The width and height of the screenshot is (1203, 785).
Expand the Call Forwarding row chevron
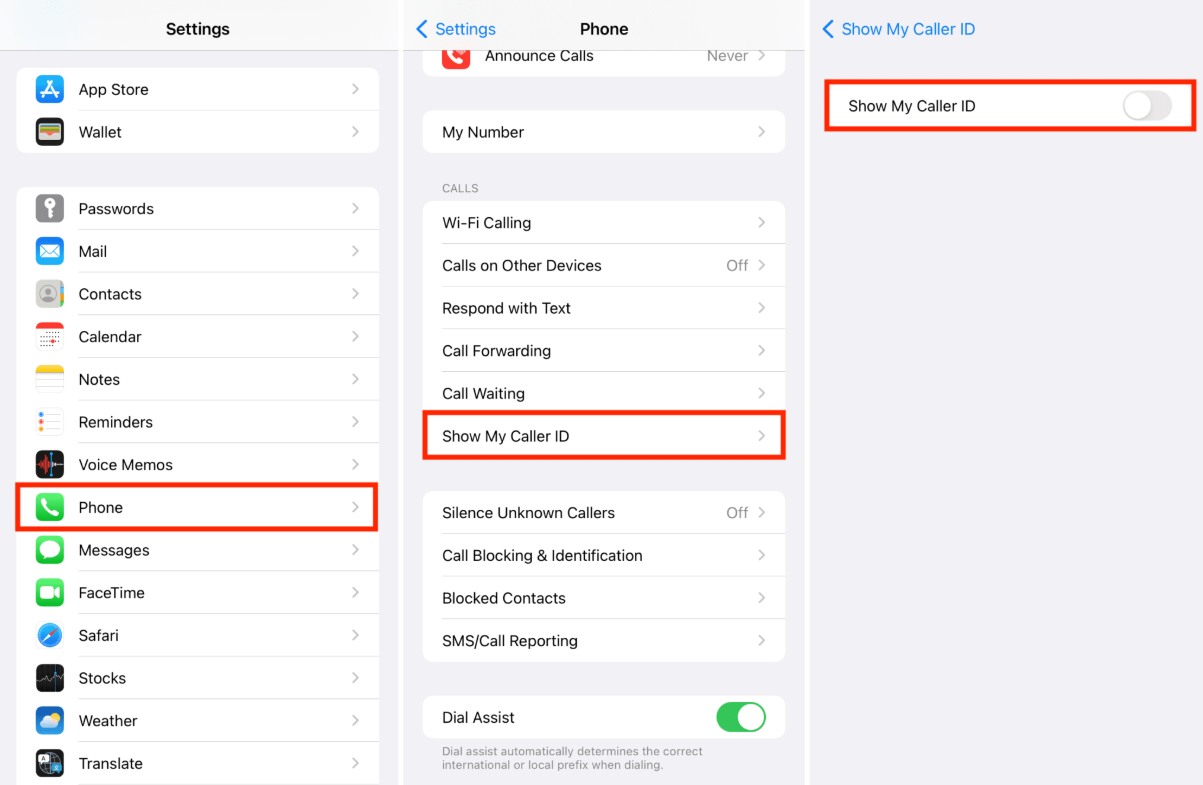click(761, 351)
